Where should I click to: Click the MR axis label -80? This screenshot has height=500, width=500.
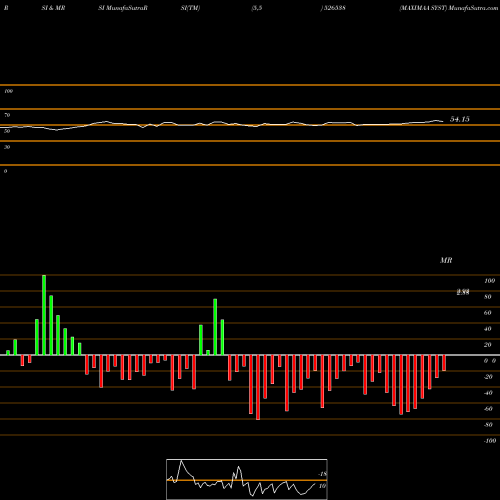[x=488, y=425]
